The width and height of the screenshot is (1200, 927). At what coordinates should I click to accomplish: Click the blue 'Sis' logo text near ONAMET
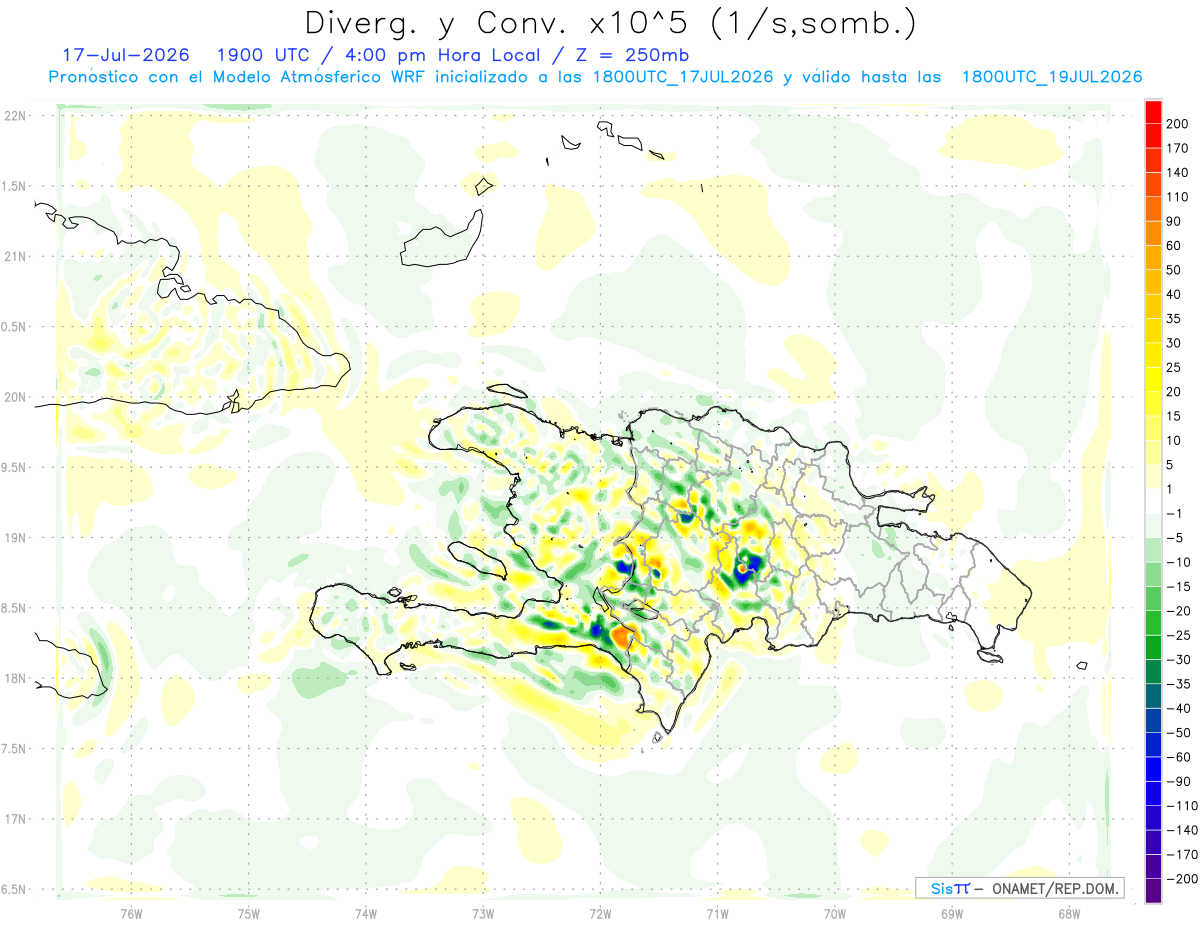(x=942, y=888)
